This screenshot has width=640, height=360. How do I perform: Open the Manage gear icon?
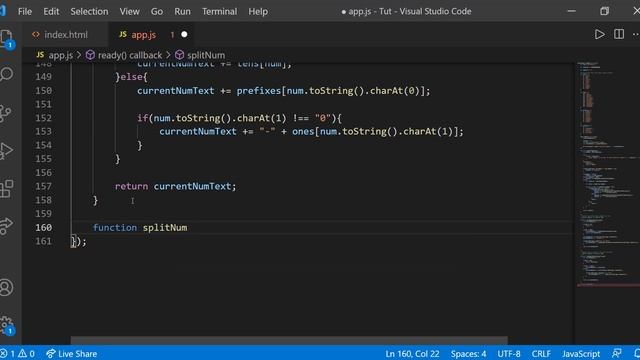[7, 325]
